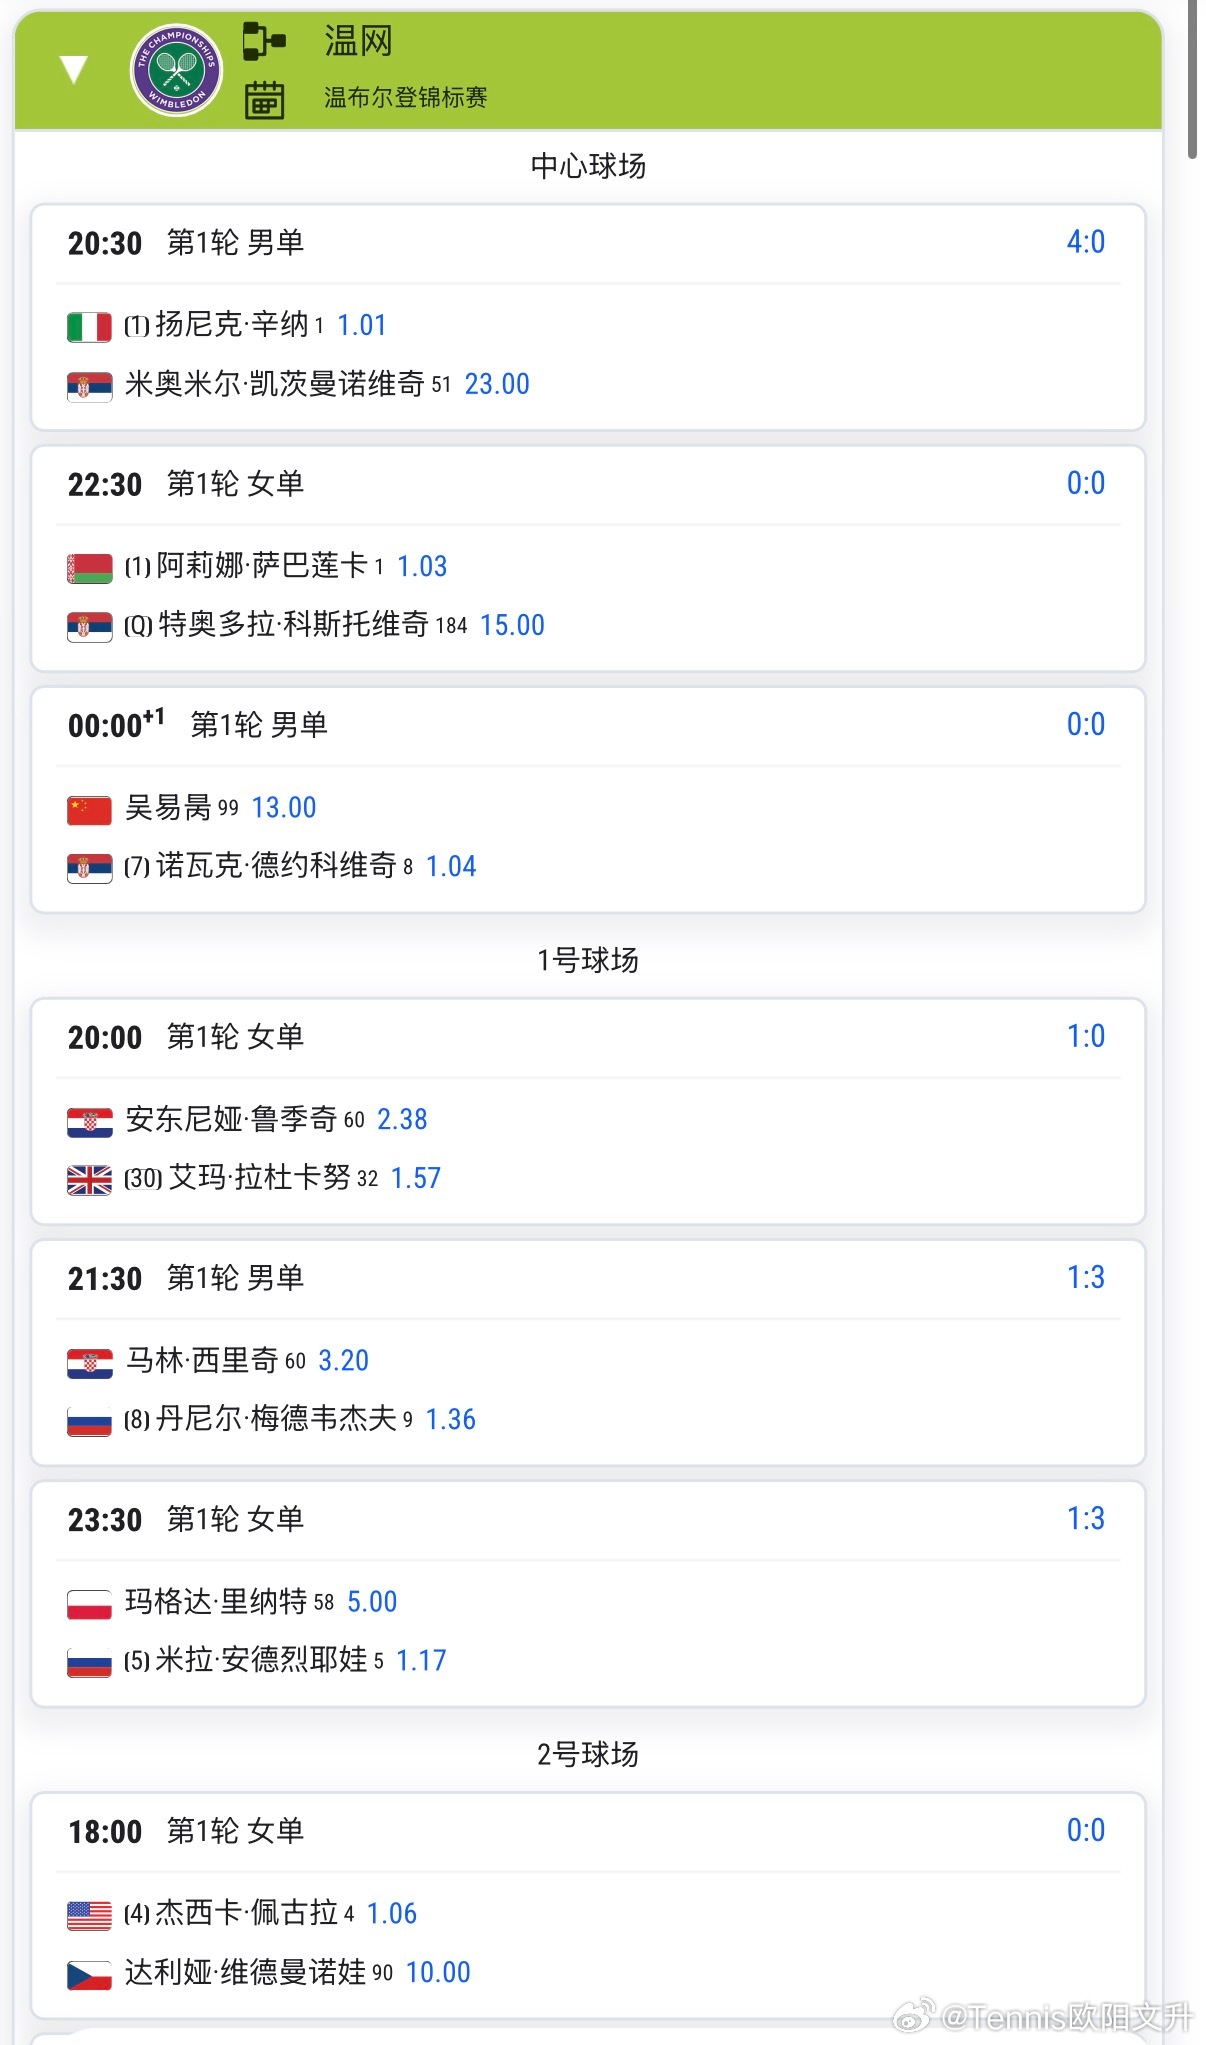Open the Wimbledon Championships logo
The height and width of the screenshot is (2045, 1206).
176,70
